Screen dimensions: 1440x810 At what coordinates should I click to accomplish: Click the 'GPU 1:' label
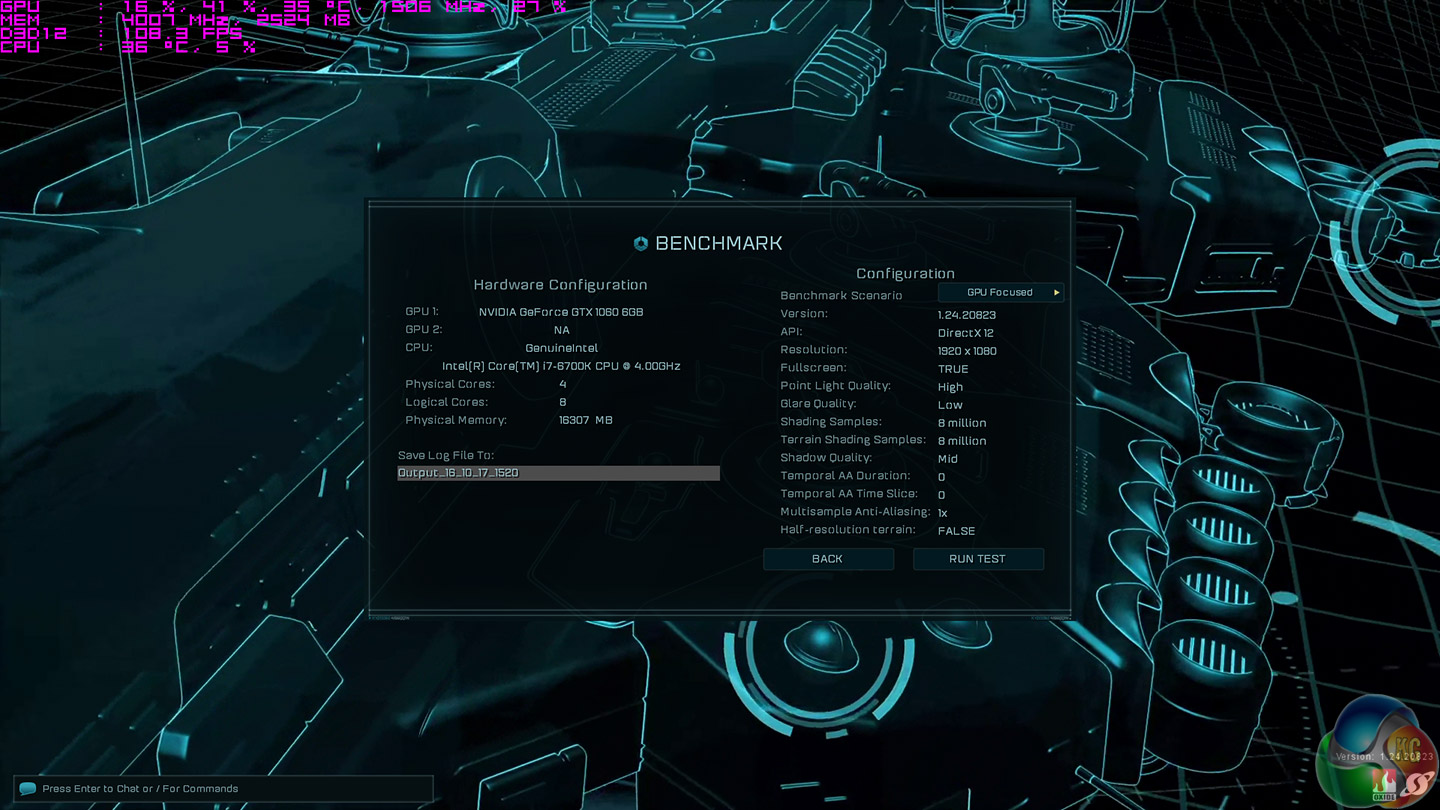(422, 312)
